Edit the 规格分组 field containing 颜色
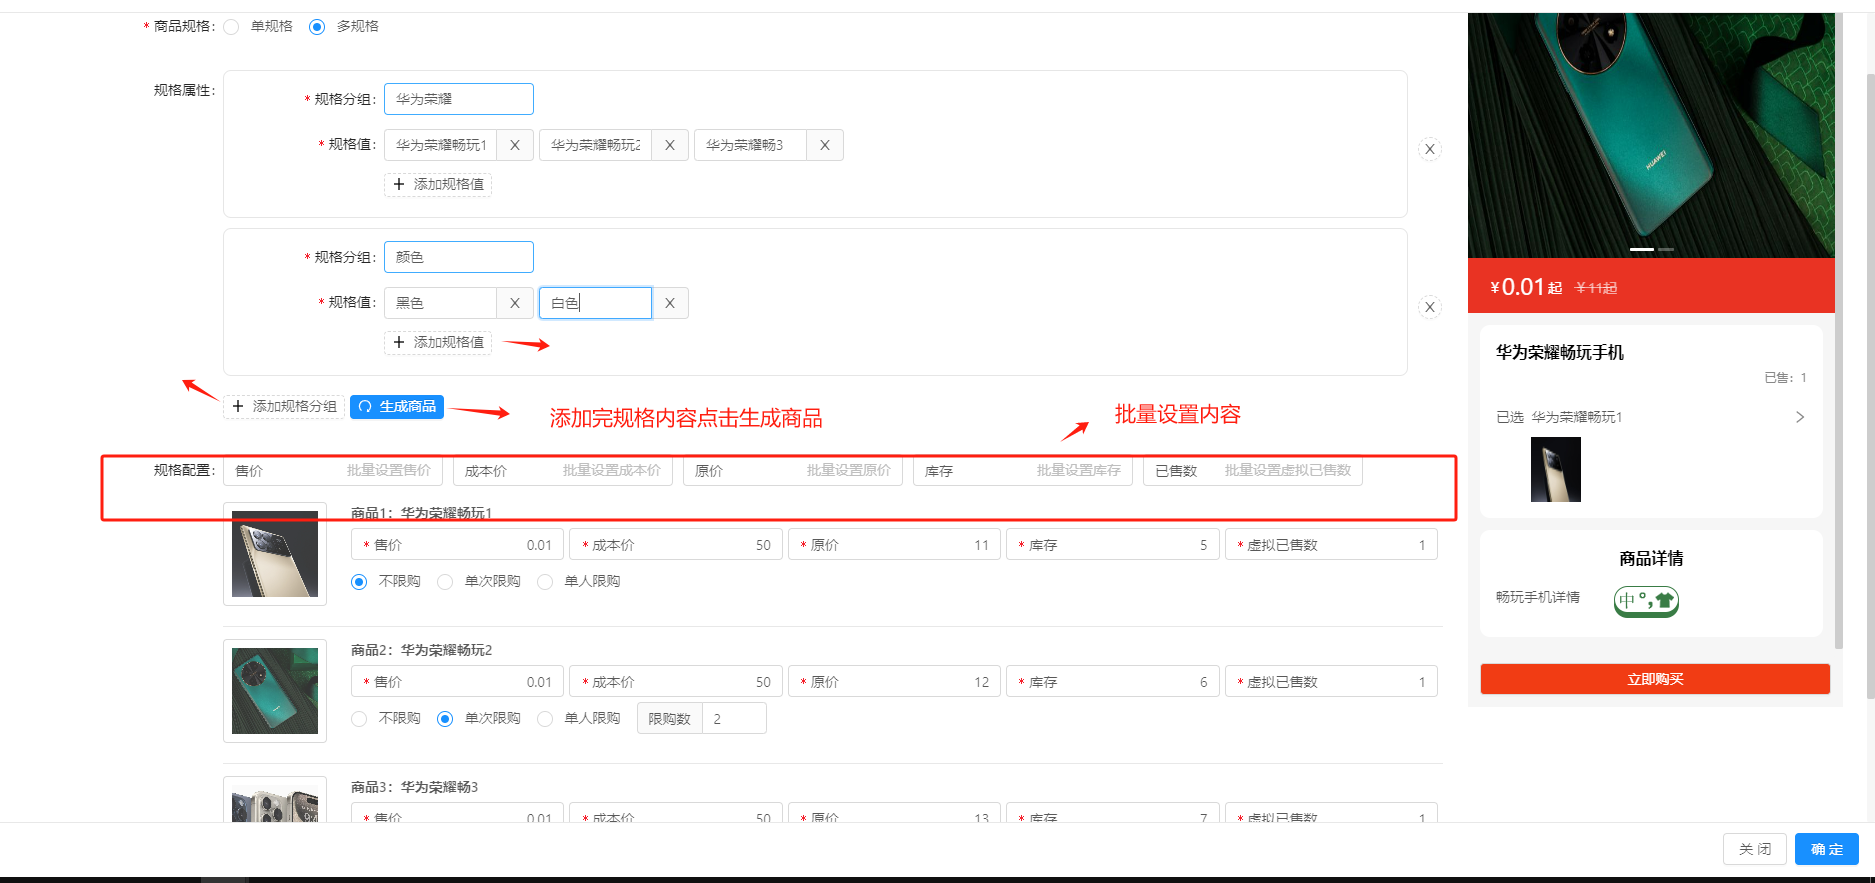Viewport: 1875px width, 883px height. coord(459,257)
